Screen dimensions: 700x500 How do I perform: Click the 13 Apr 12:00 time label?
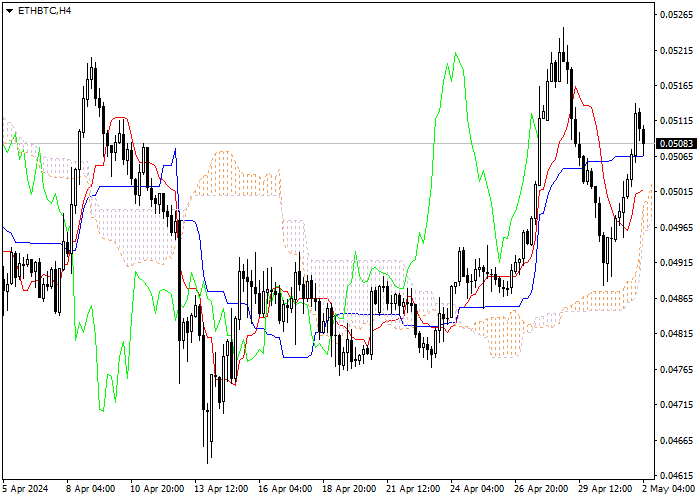221,489
